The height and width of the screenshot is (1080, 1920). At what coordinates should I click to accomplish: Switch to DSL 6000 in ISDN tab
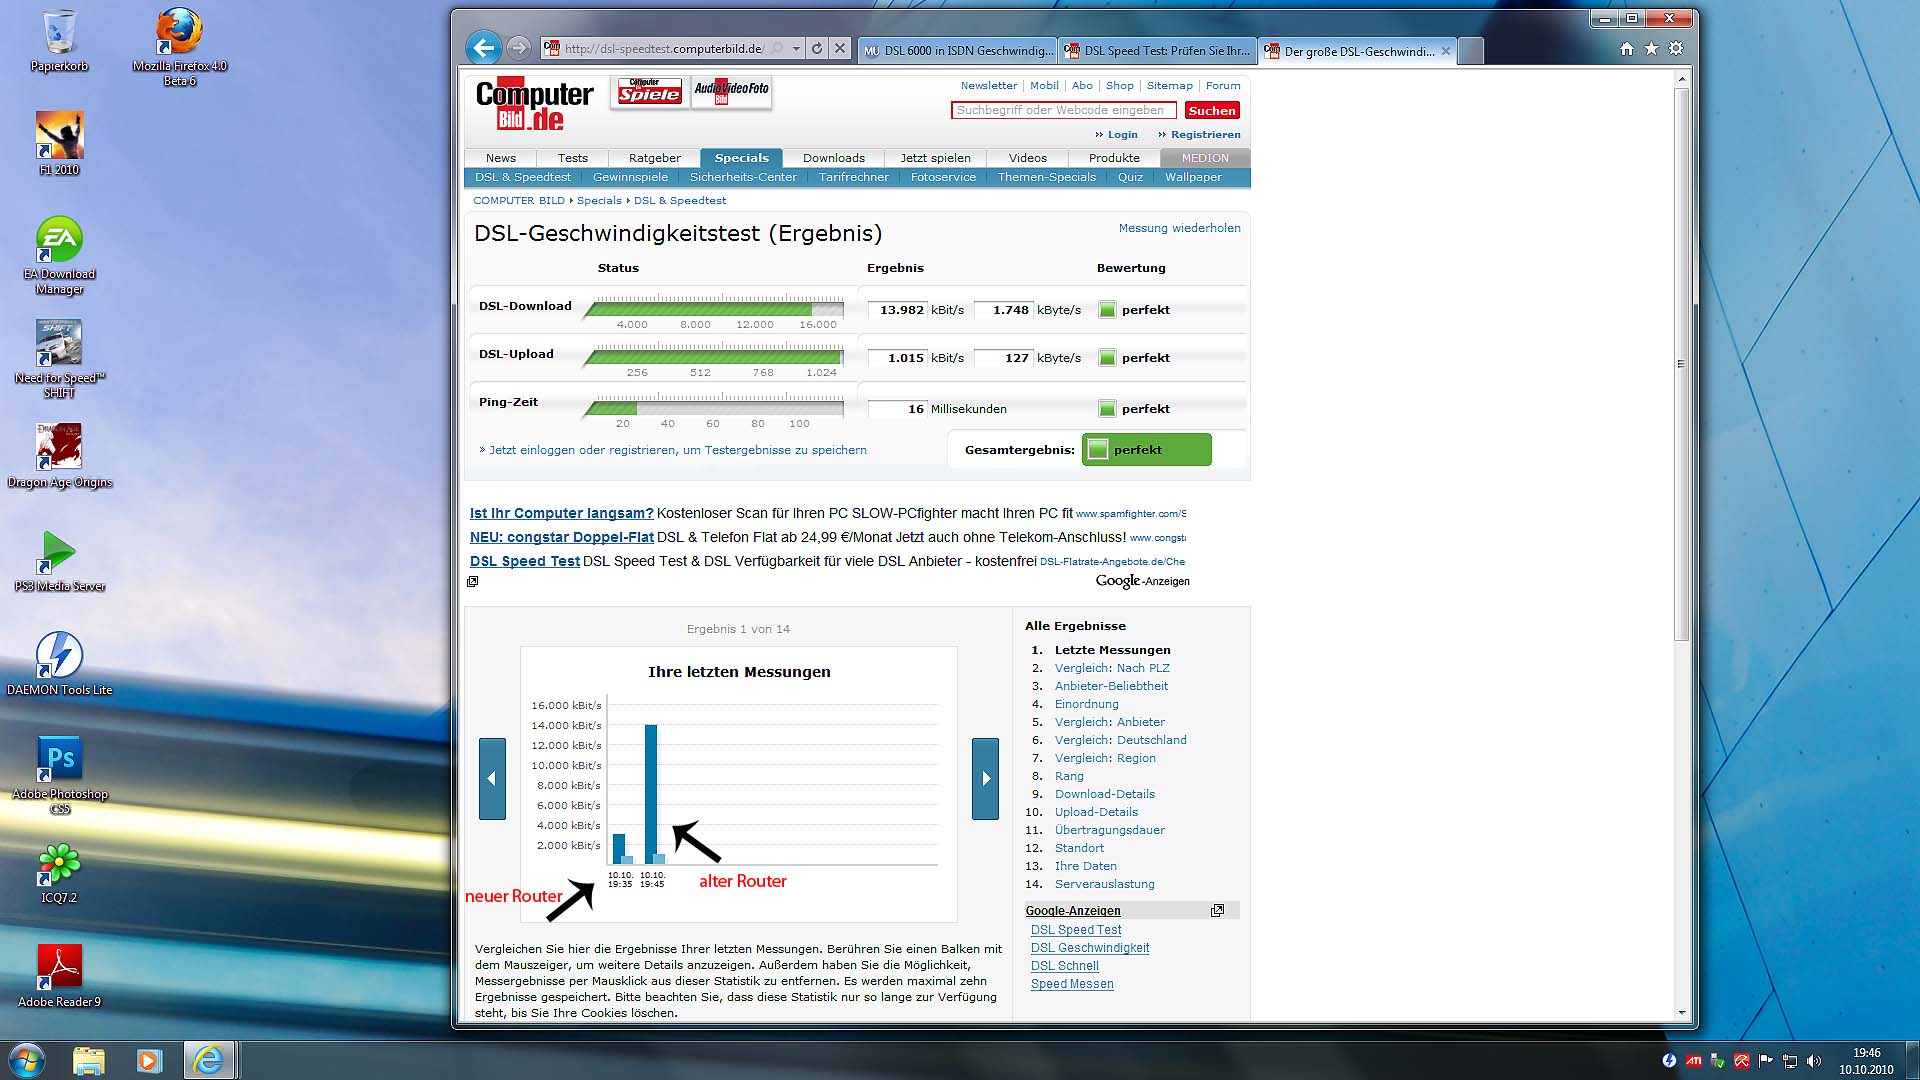[957, 51]
